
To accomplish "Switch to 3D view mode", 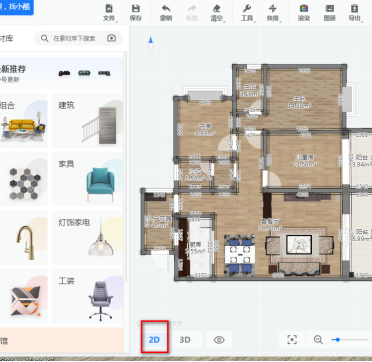I will click(x=185, y=340).
